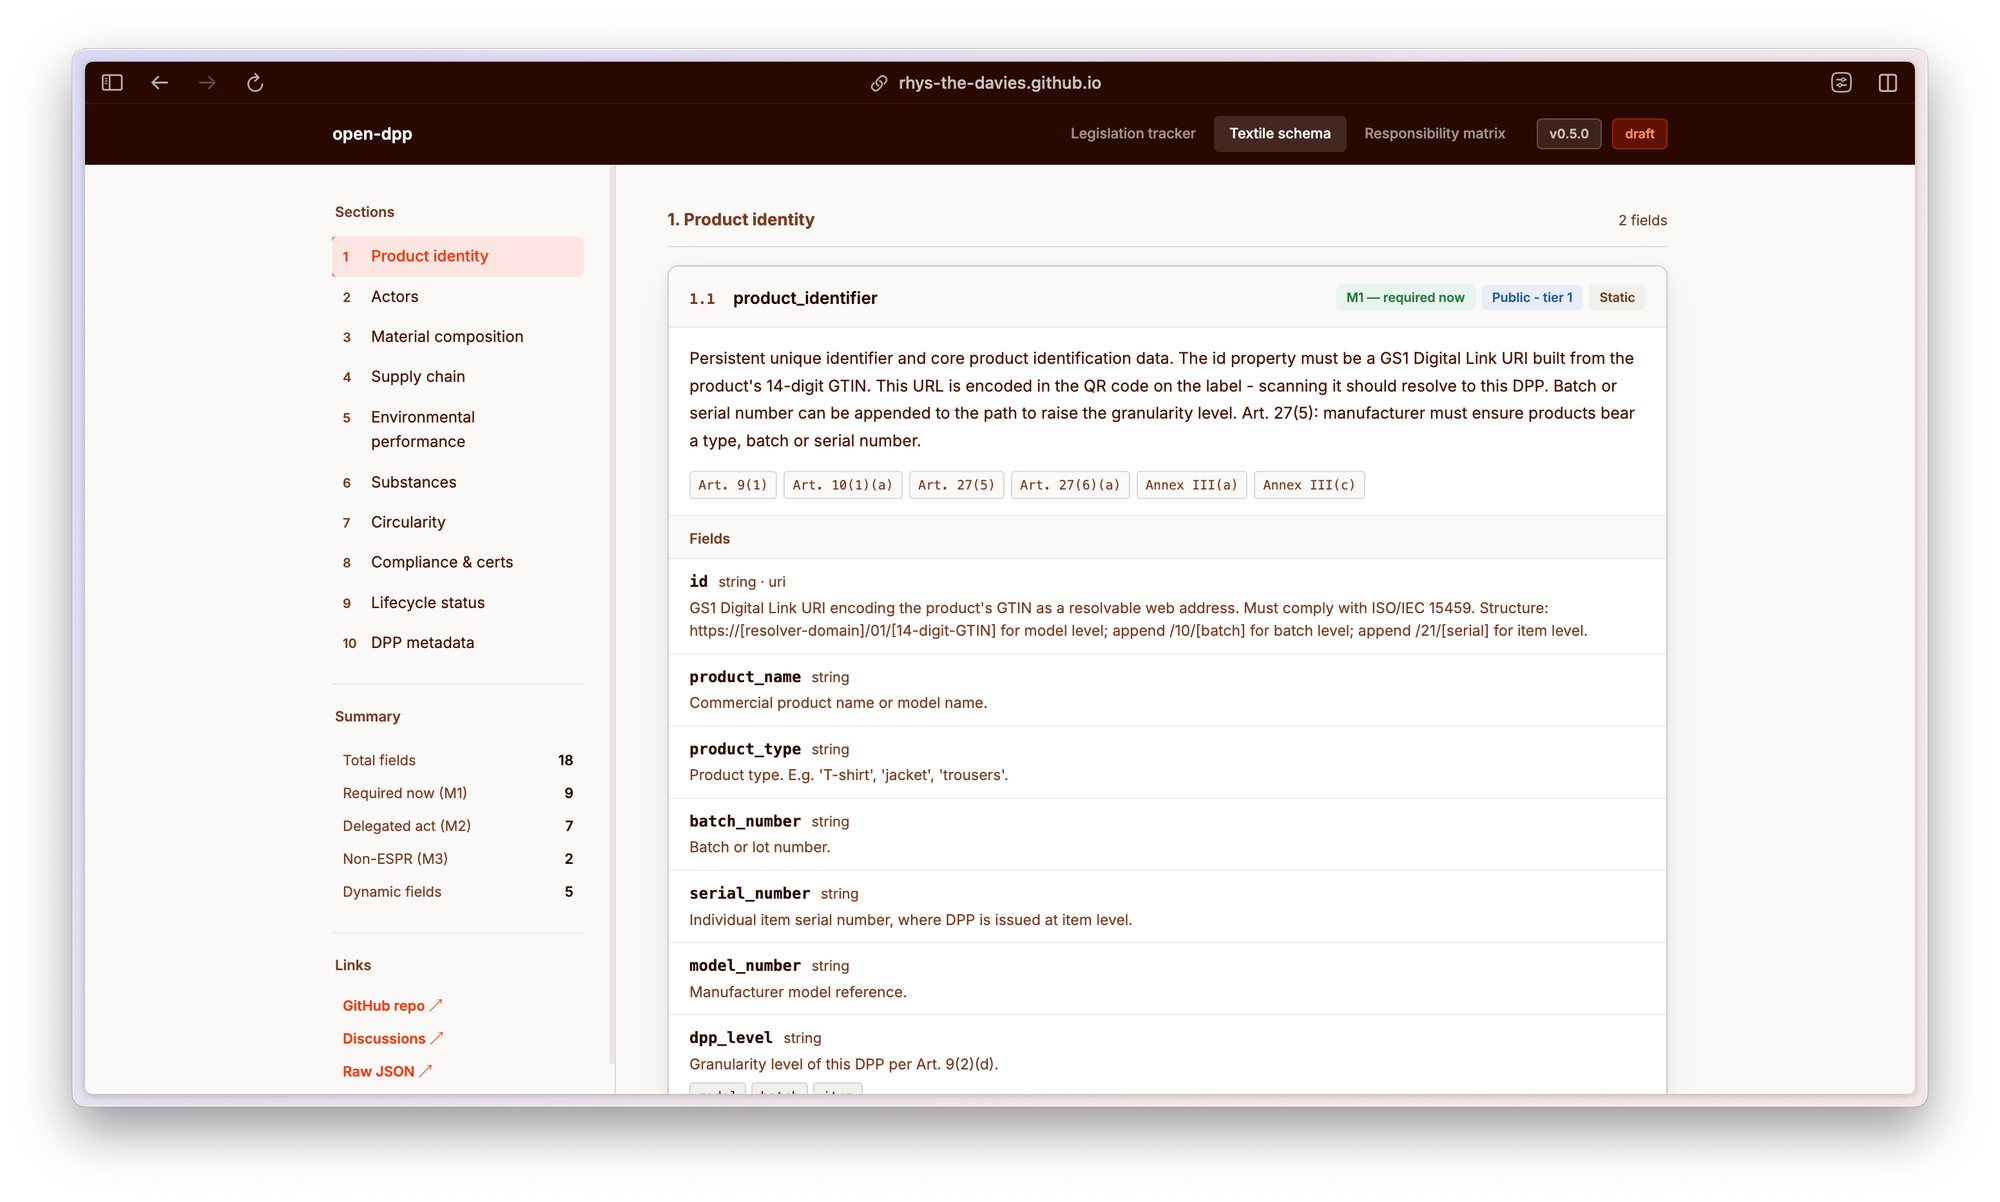Click the back navigation arrow

(x=160, y=83)
